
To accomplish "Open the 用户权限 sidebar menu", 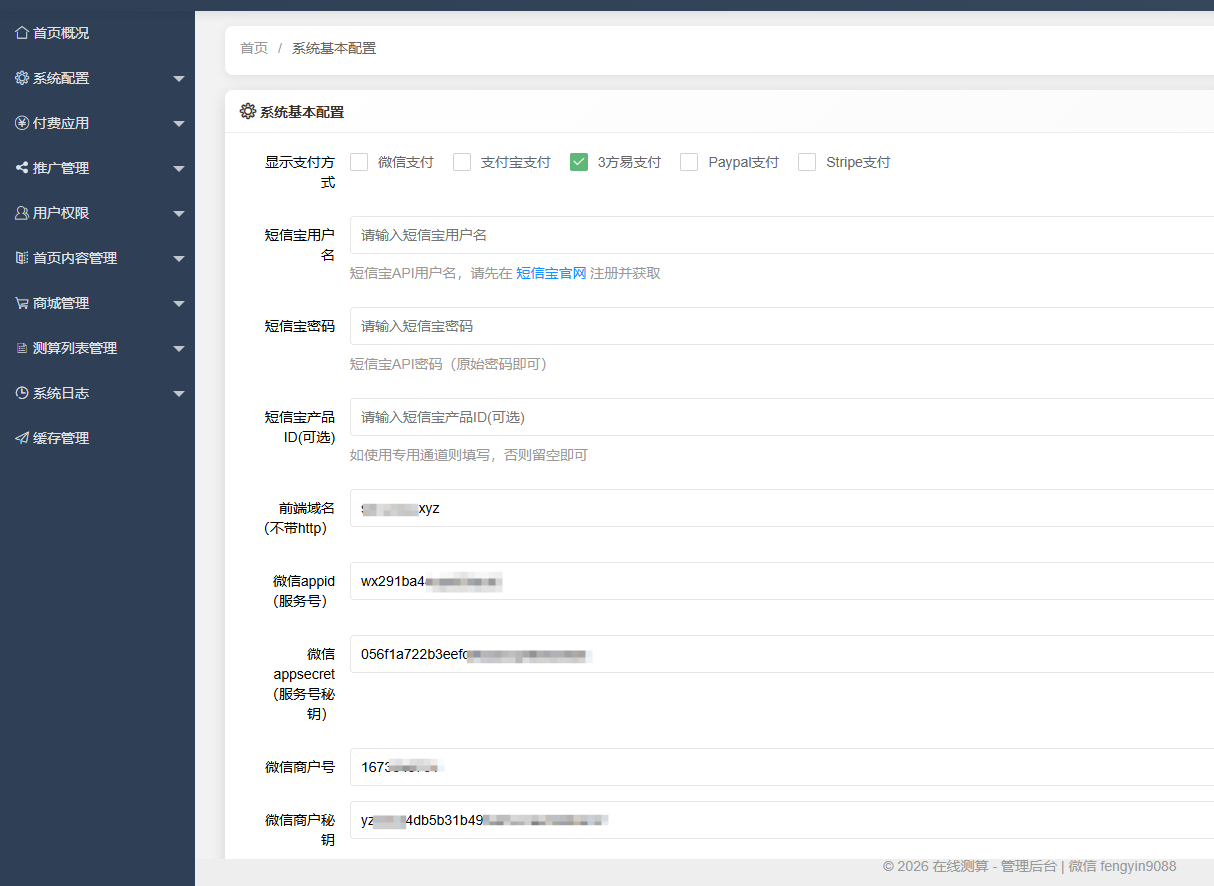I will (97, 213).
